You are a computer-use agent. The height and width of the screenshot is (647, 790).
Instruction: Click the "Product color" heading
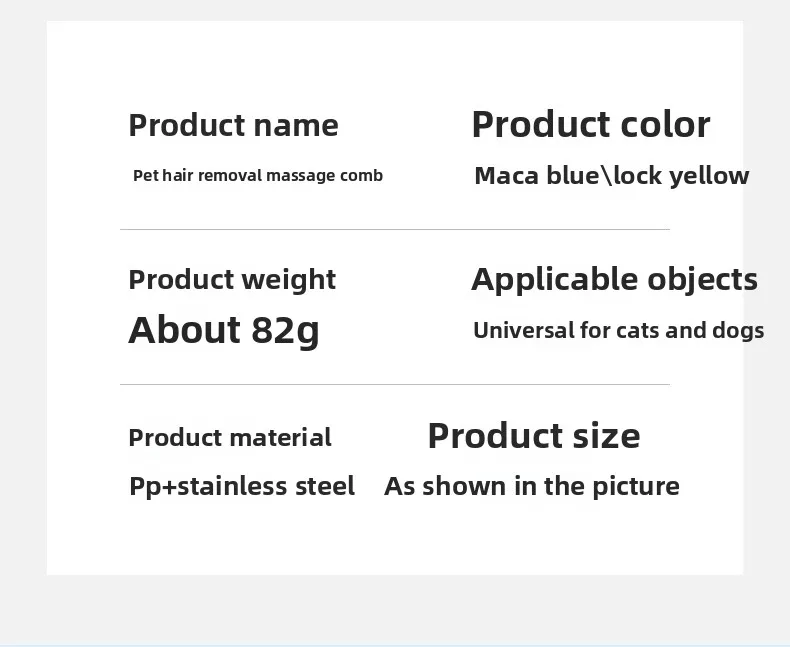click(590, 125)
